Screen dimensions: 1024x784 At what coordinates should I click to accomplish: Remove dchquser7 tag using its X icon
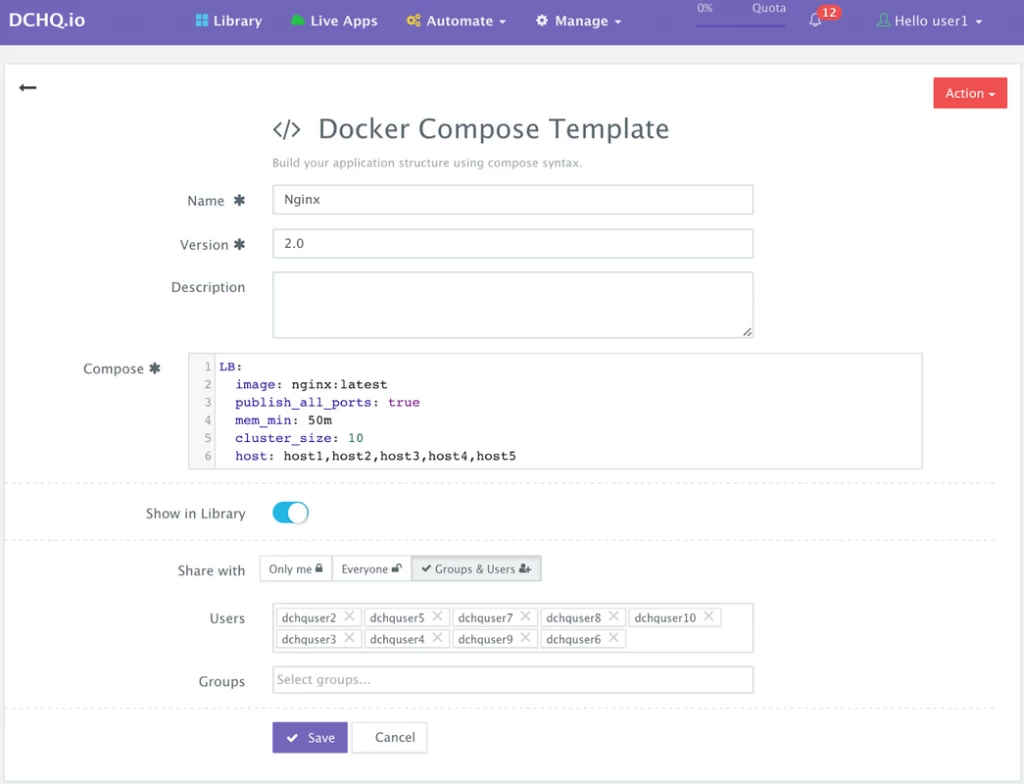point(526,616)
